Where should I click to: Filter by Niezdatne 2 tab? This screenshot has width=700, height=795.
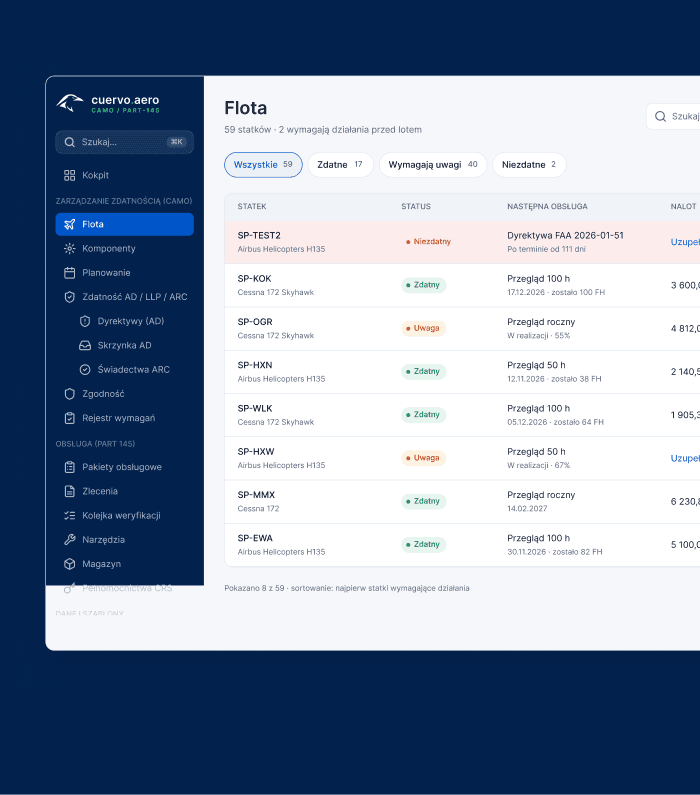pyautogui.click(x=529, y=165)
